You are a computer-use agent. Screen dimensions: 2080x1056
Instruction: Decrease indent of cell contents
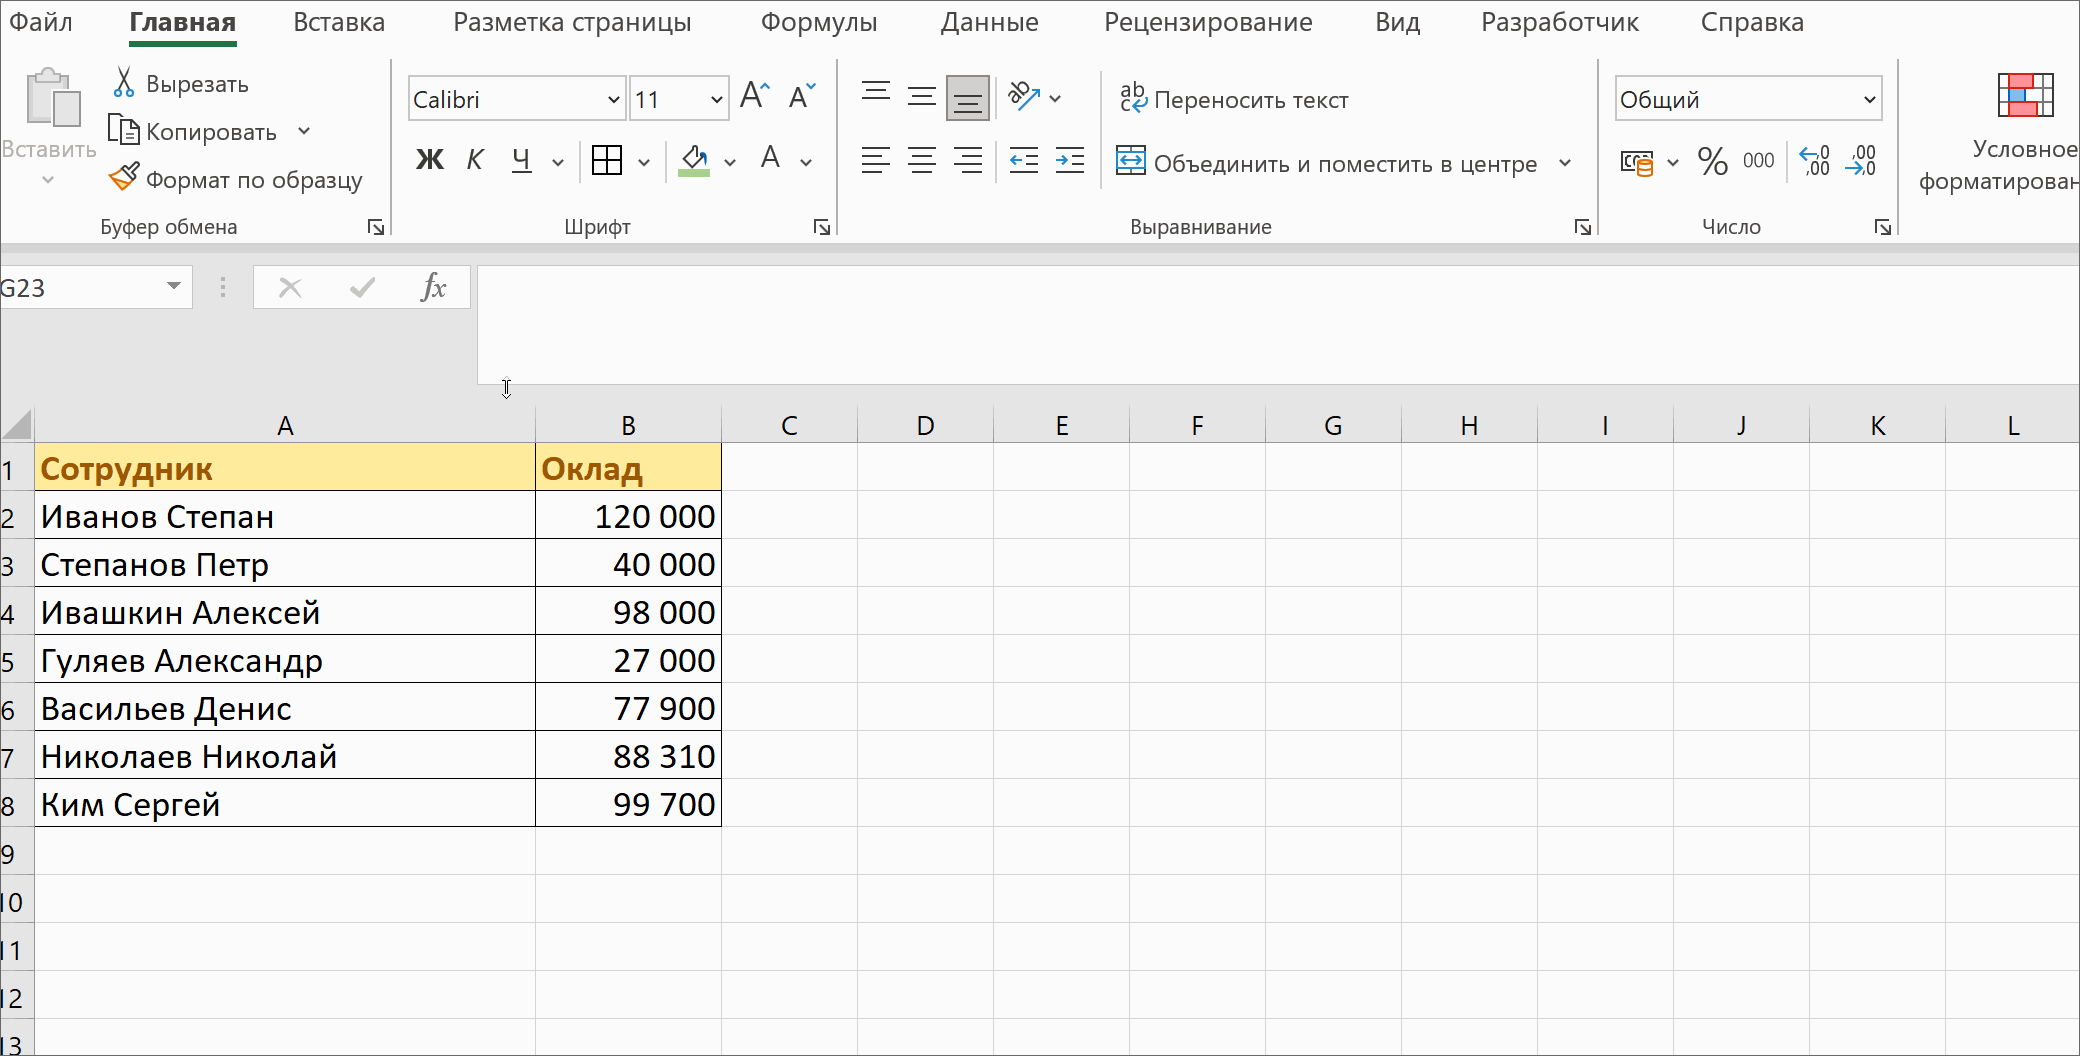point(1024,160)
